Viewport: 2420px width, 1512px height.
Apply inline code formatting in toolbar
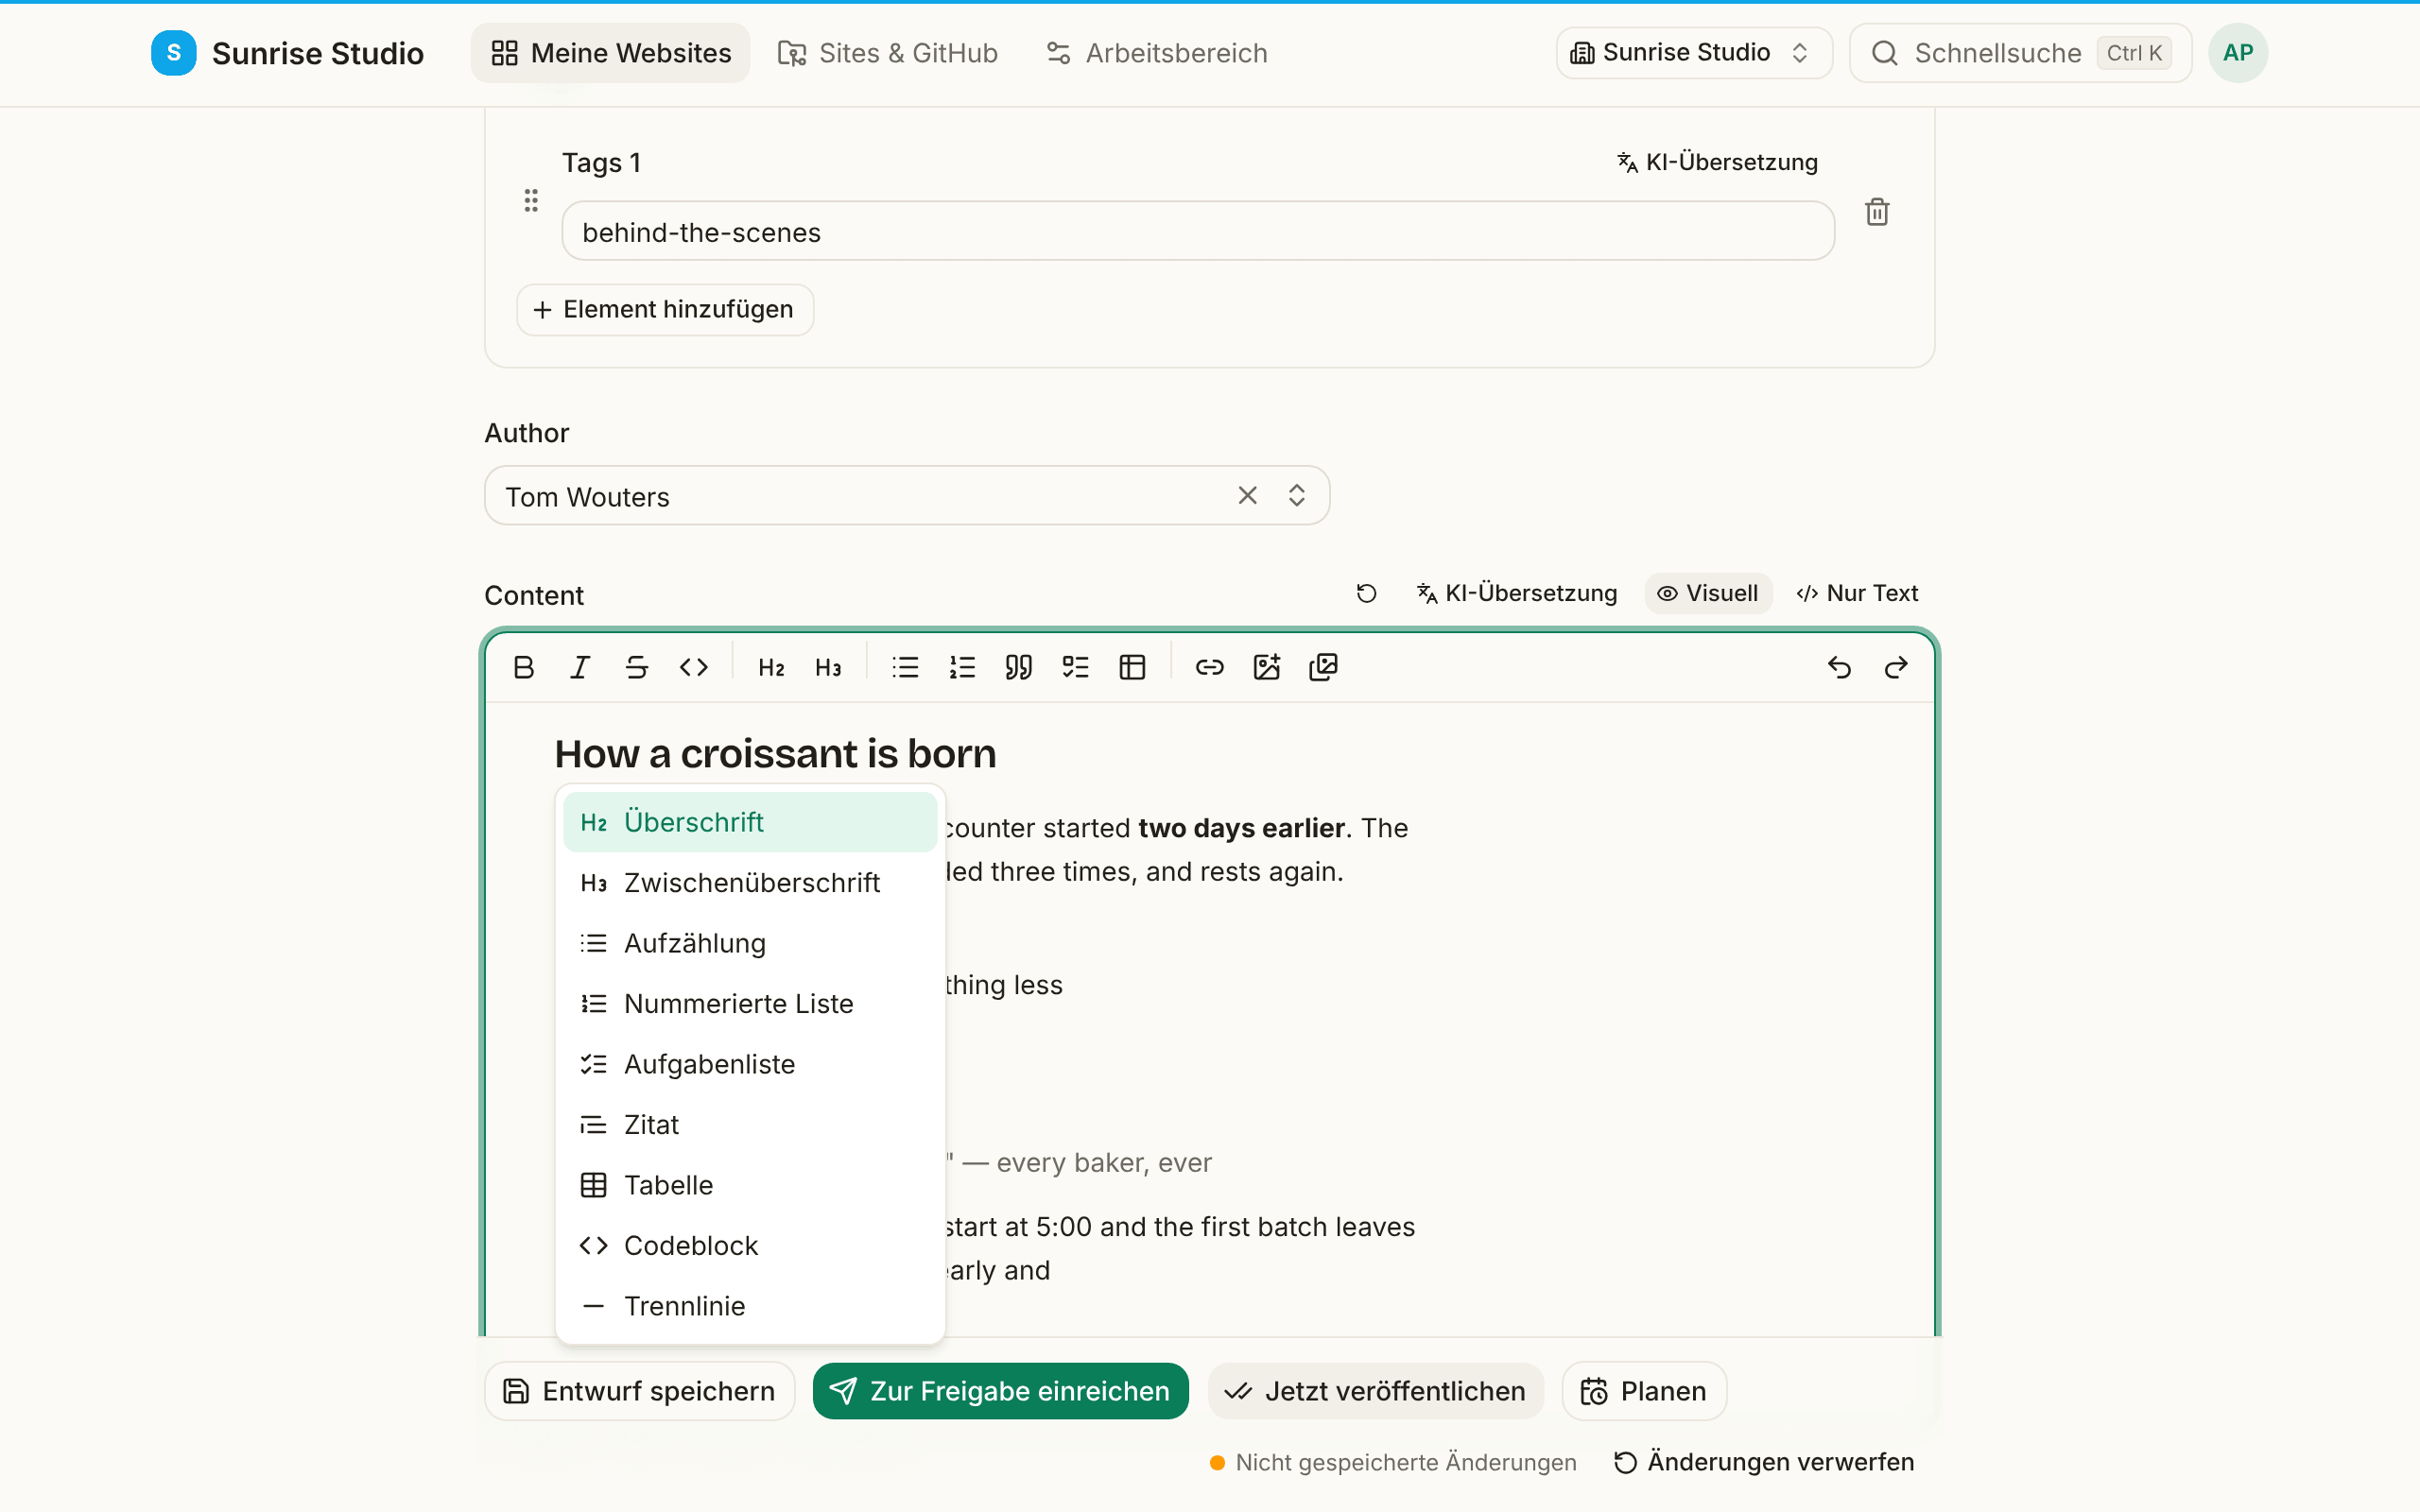pyautogui.click(x=694, y=667)
